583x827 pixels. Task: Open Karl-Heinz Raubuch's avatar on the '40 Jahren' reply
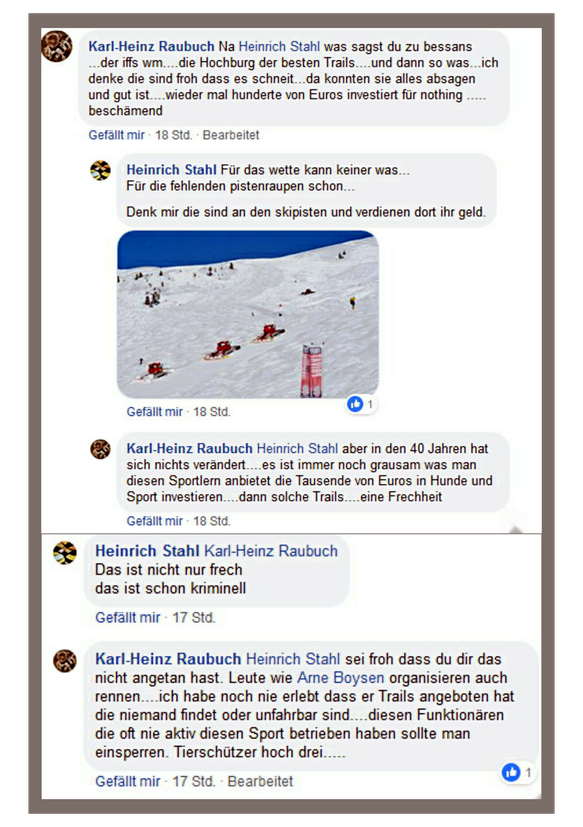click(100, 449)
